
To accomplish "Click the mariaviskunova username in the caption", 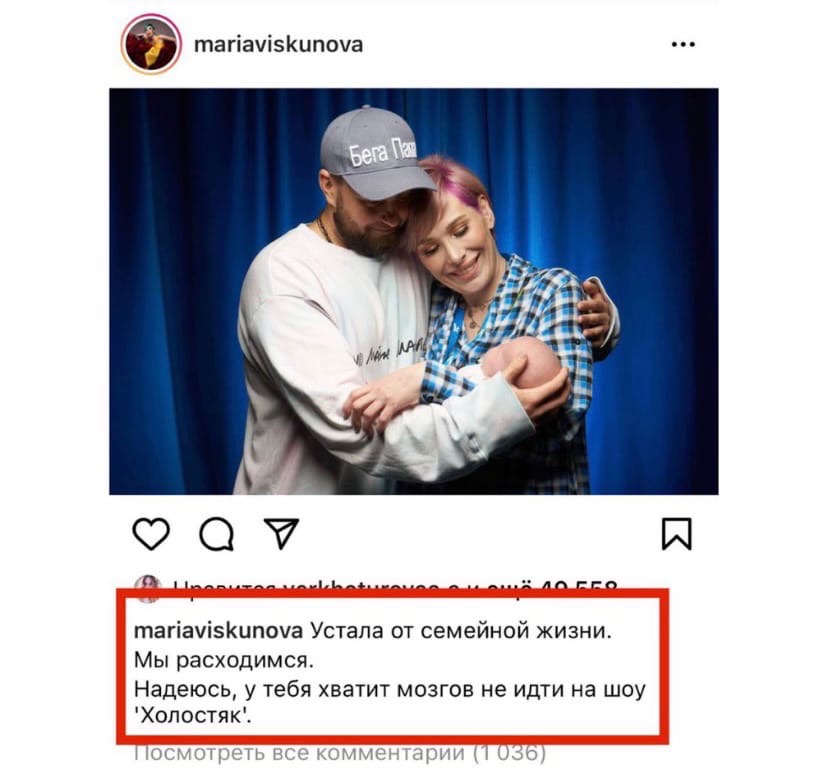I will (219, 631).
